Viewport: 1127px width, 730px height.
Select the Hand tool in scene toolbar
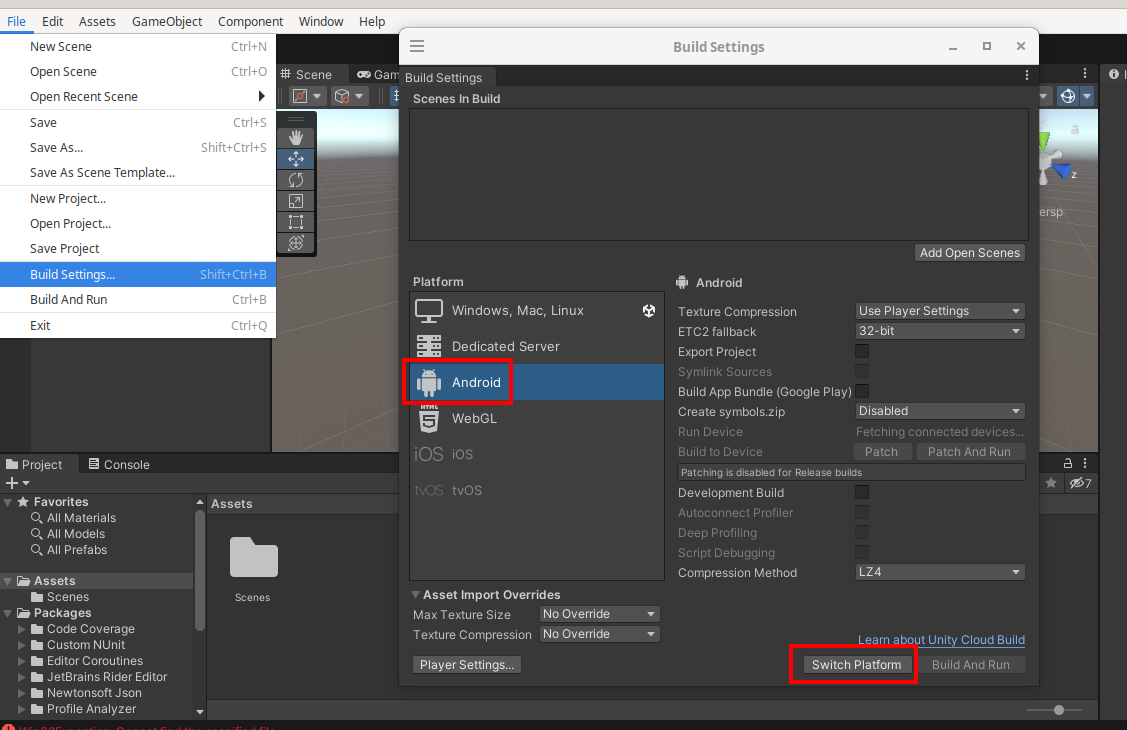coord(296,136)
